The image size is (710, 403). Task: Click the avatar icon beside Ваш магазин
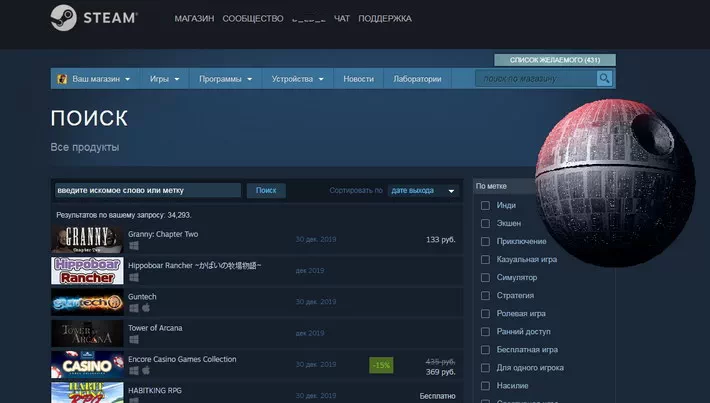(62, 79)
